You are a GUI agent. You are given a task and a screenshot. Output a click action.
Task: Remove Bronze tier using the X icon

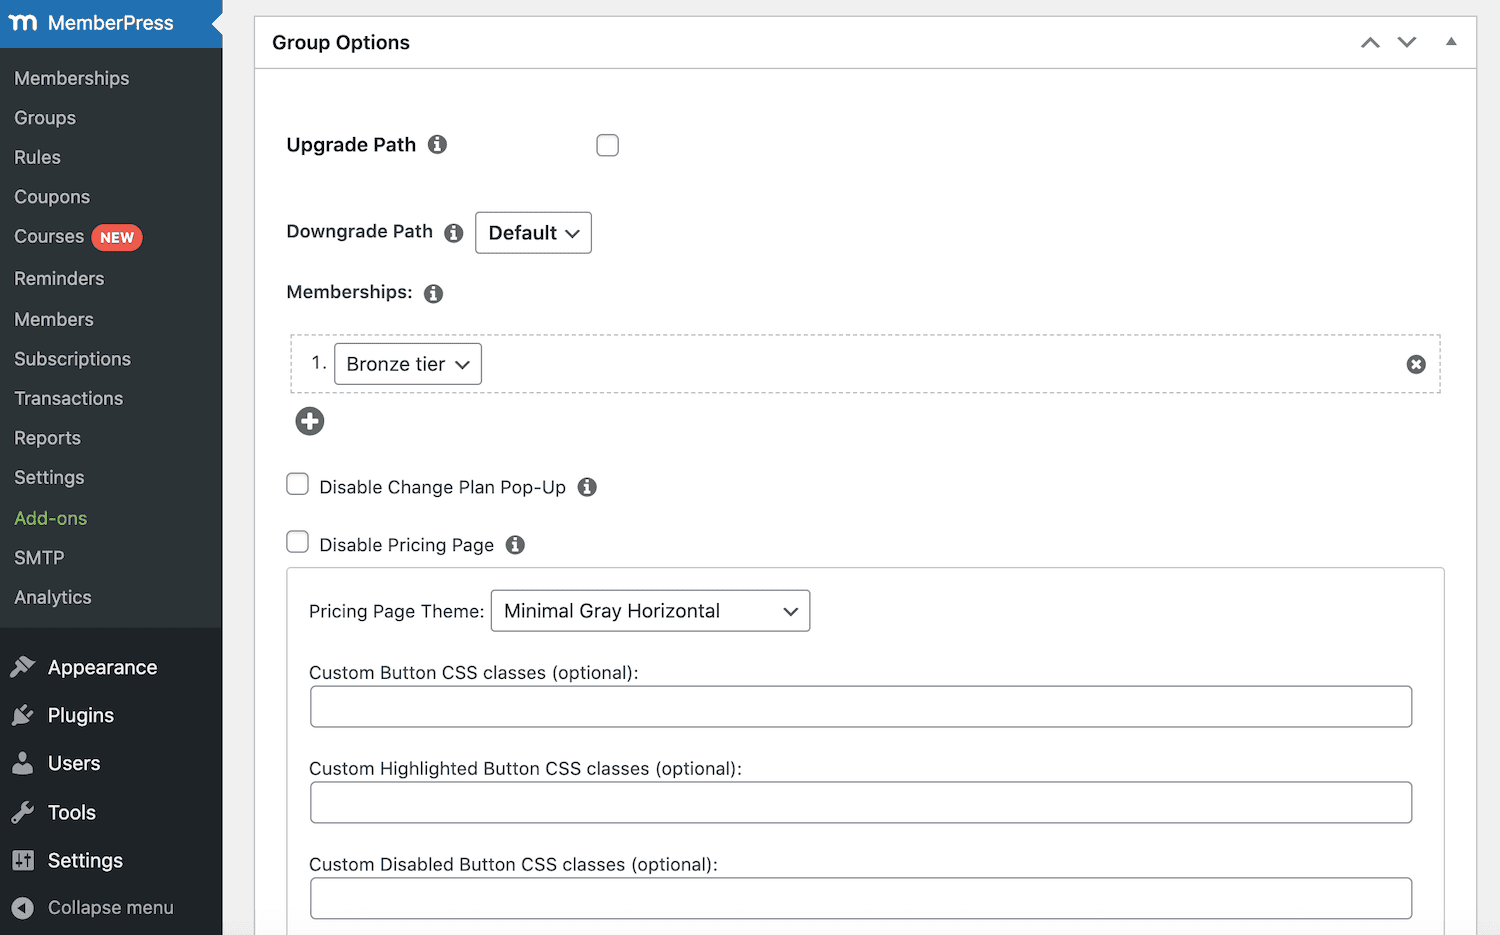pyautogui.click(x=1415, y=364)
